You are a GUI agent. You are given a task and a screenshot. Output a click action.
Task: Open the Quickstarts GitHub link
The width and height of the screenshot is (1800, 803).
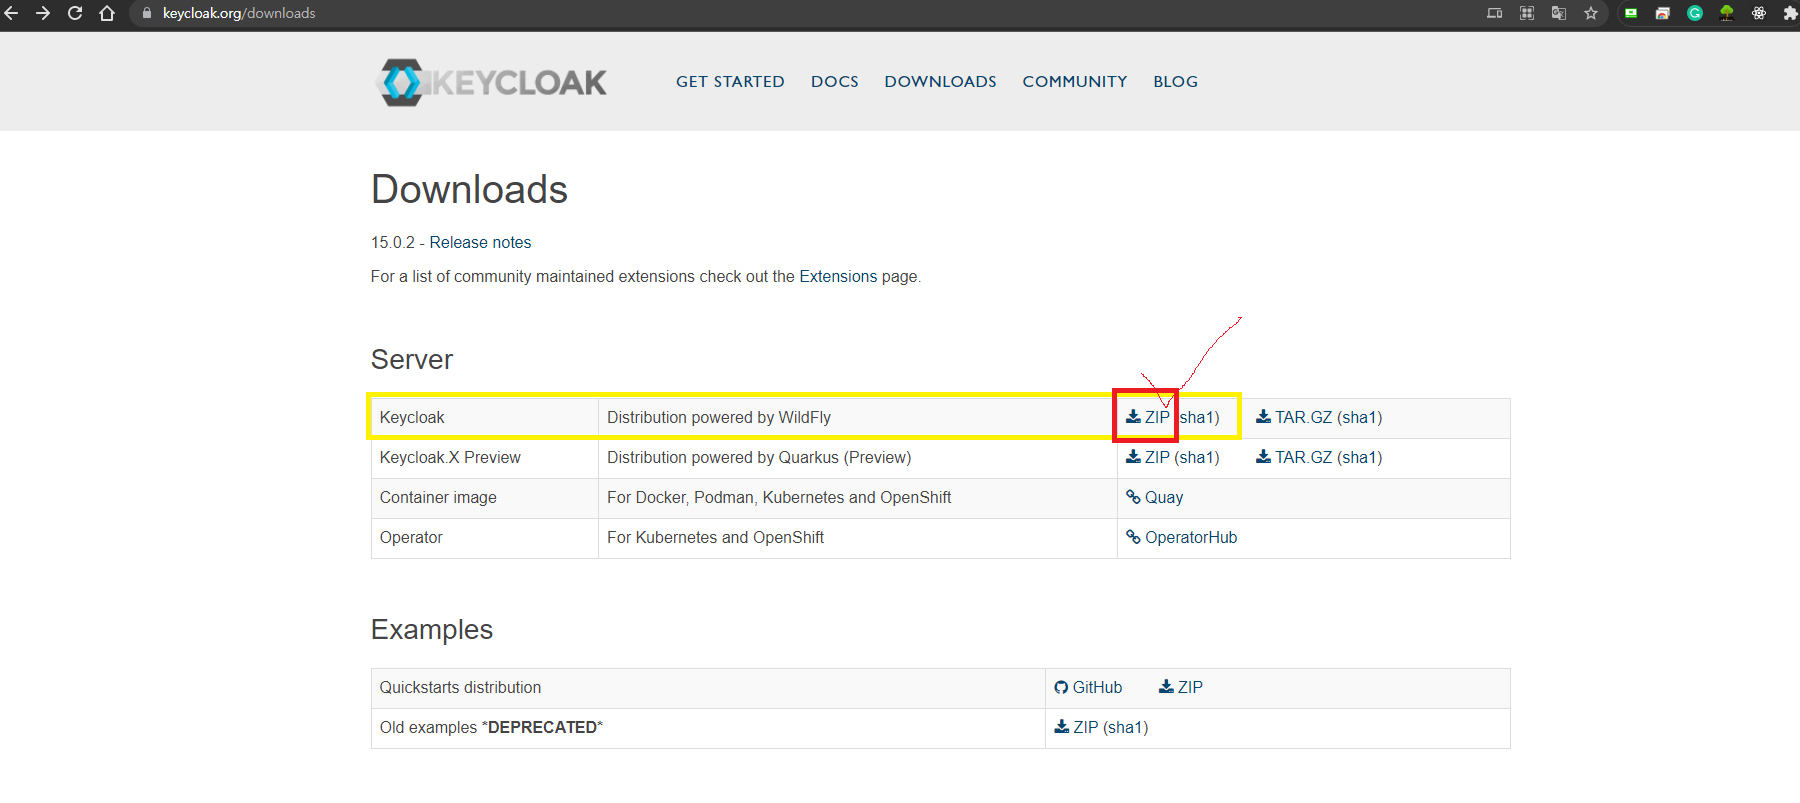point(1088,687)
